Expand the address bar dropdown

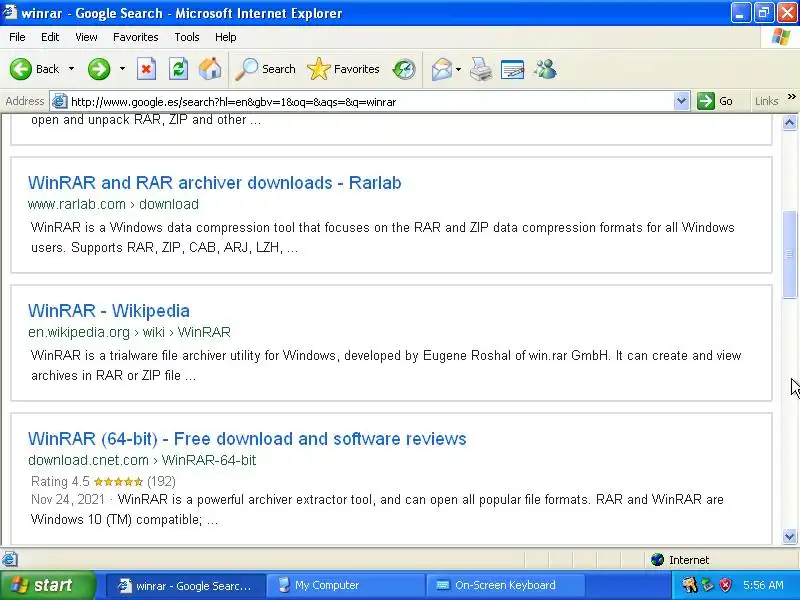tap(681, 102)
